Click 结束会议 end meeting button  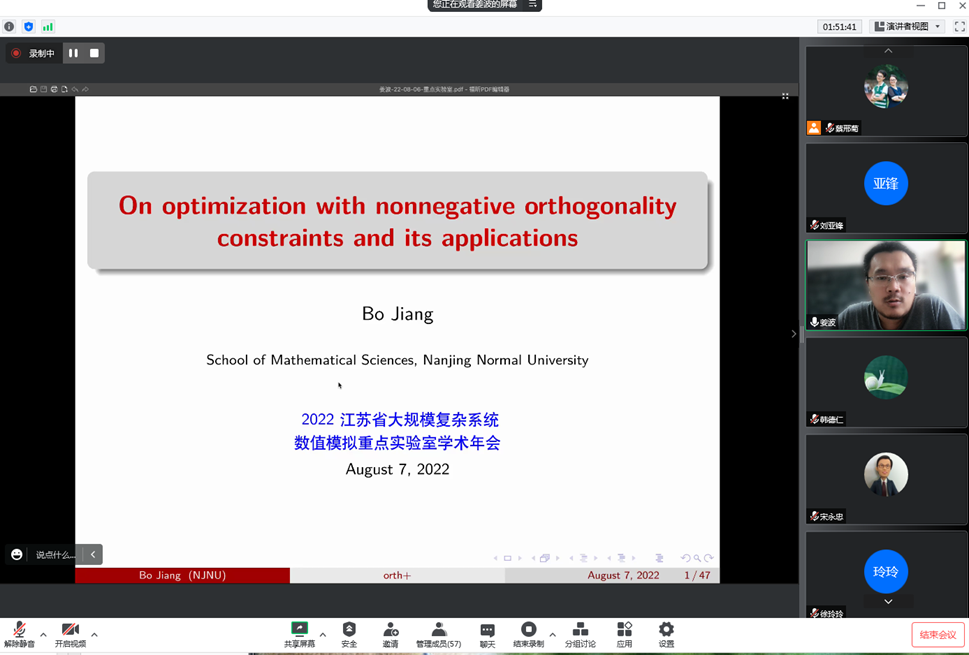(x=937, y=635)
